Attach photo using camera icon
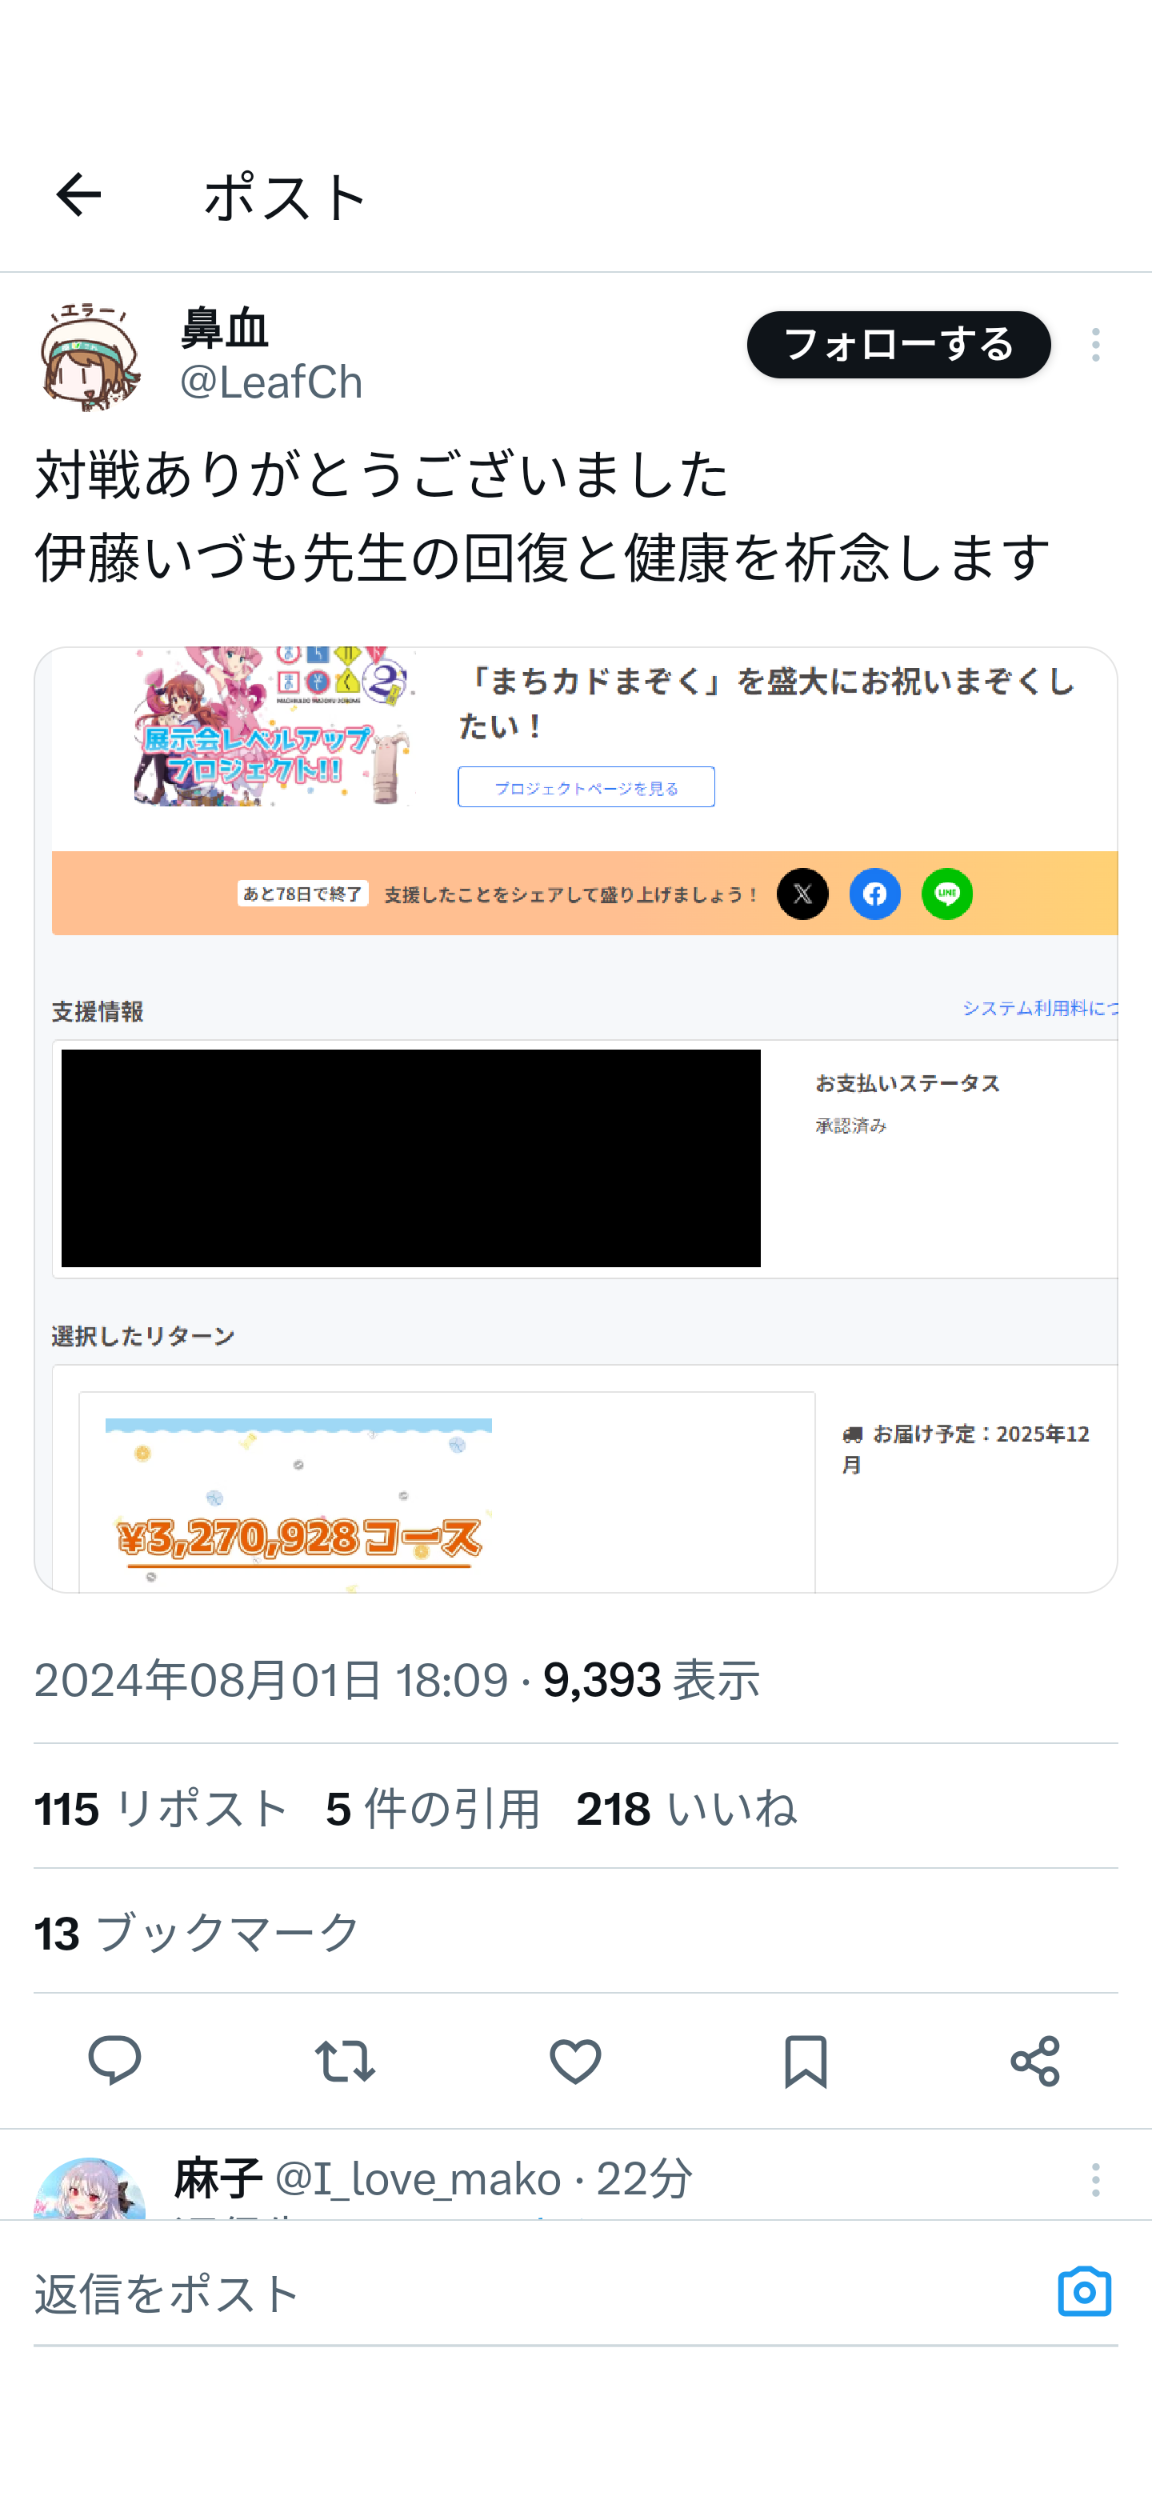The width and height of the screenshot is (1152, 2496). coord(1084,2291)
